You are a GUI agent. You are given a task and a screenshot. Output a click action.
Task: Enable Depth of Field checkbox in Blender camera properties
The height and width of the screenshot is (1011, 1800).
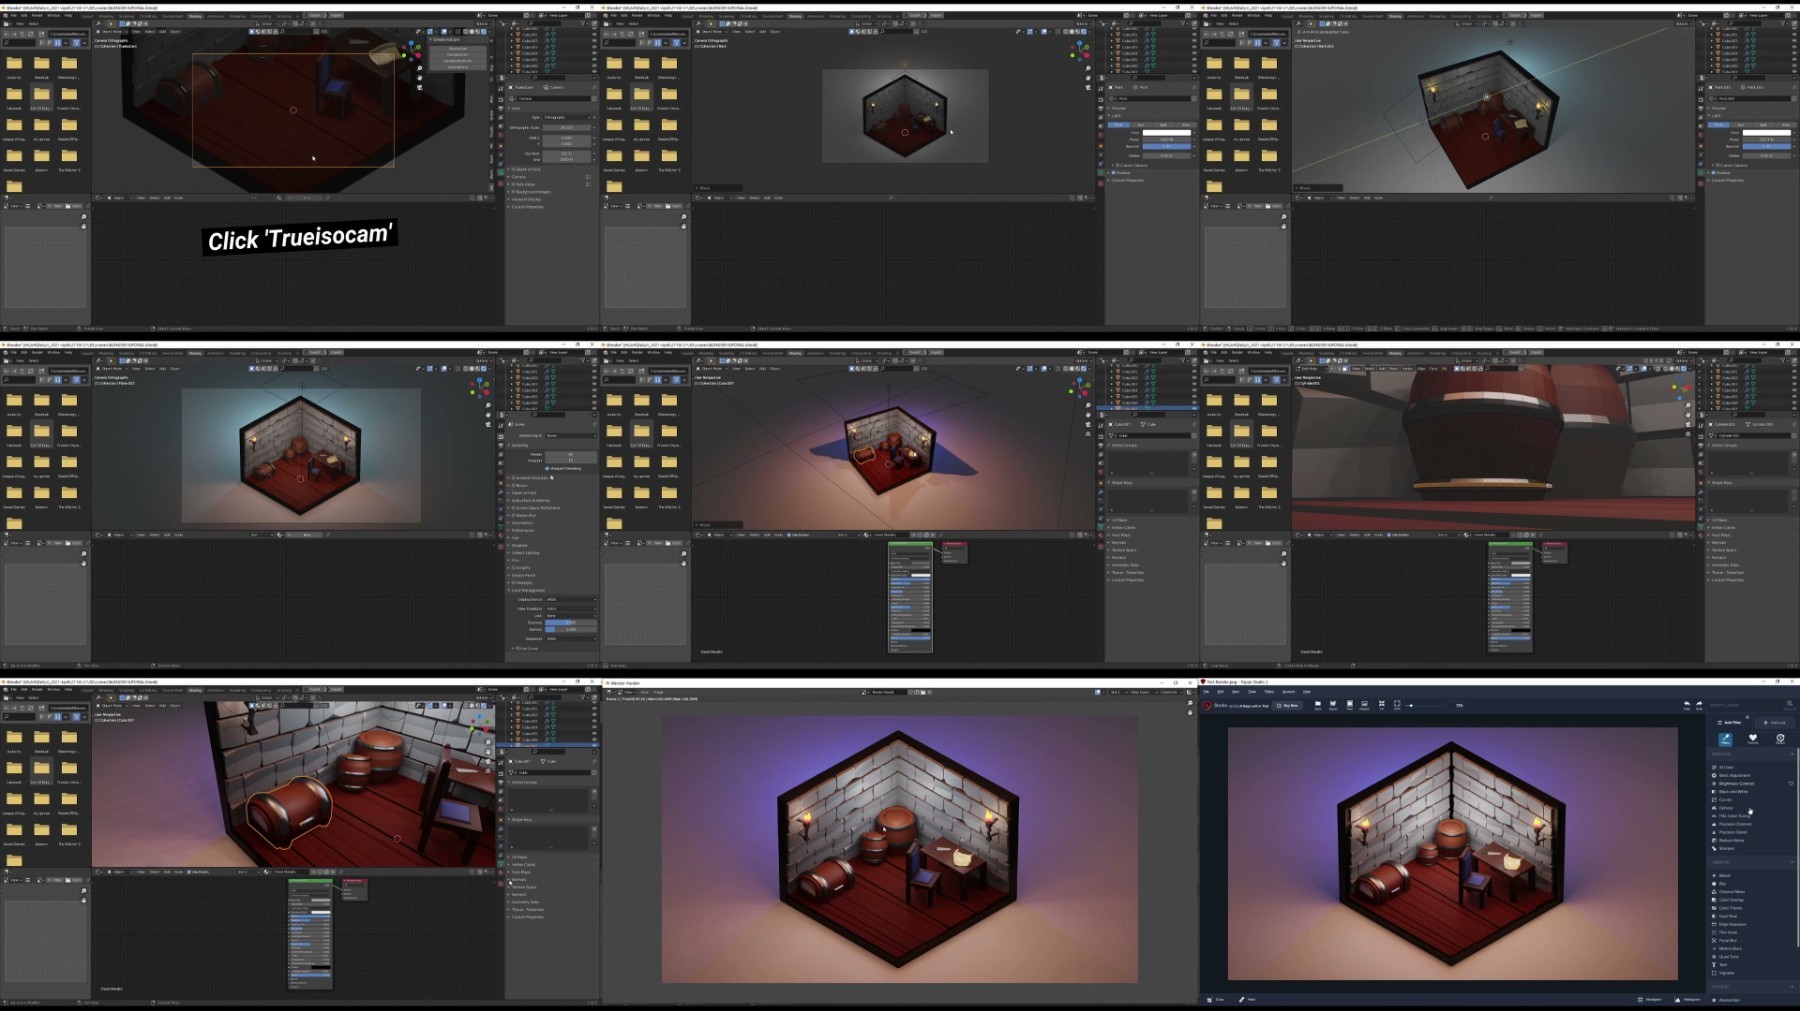tap(514, 169)
